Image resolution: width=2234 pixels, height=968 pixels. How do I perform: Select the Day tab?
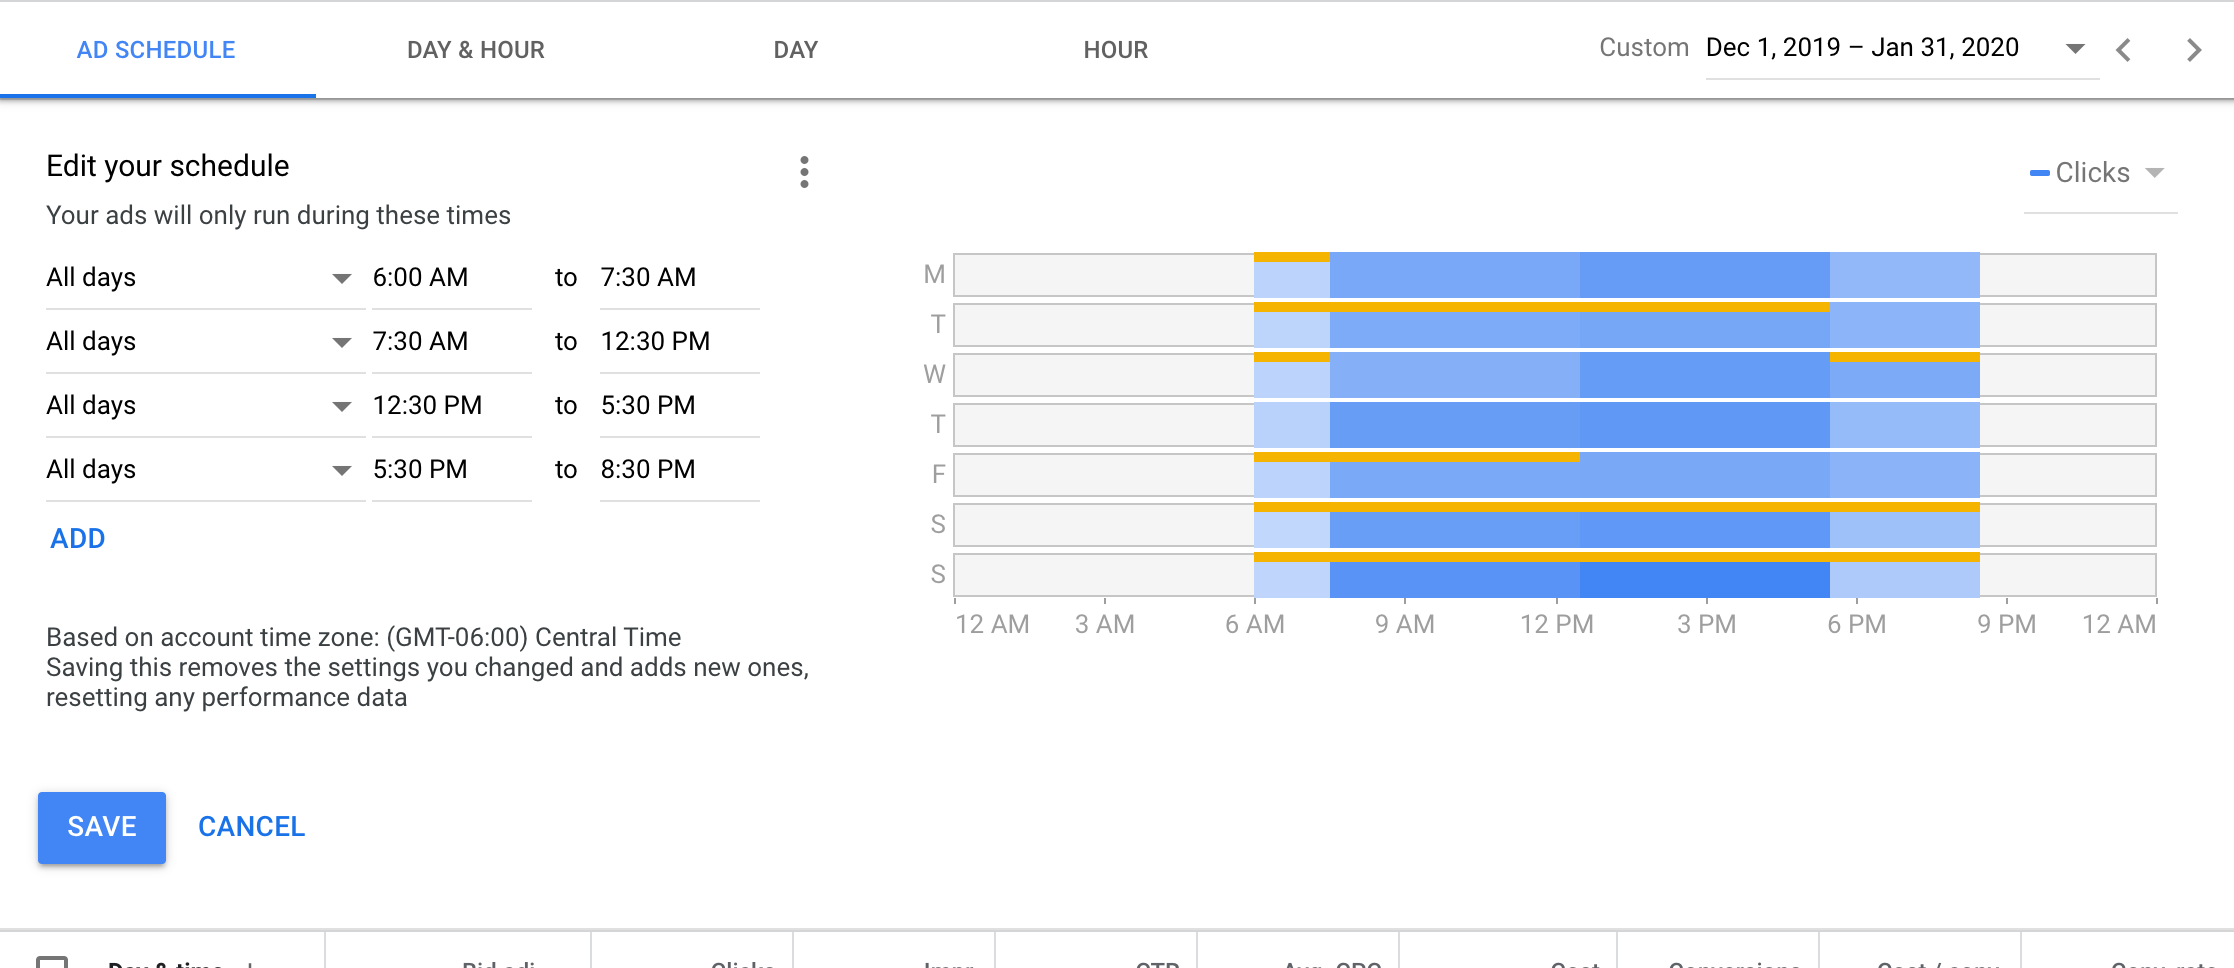[x=795, y=50]
